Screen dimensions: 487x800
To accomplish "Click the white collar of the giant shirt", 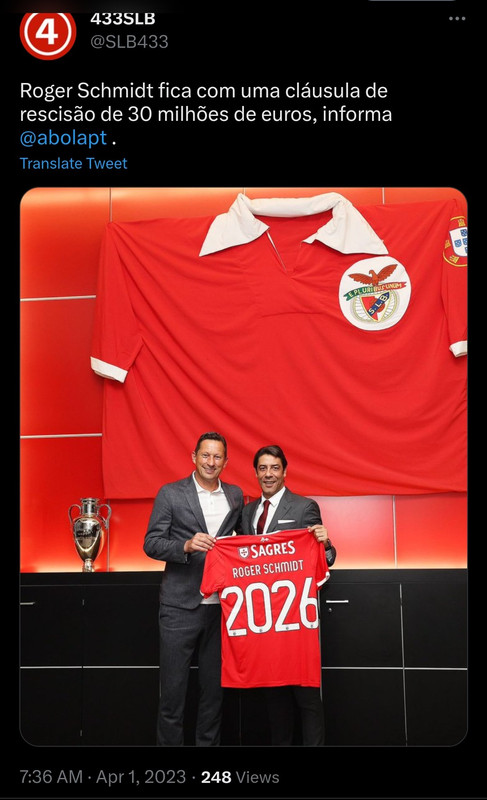I will click(x=293, y=223).
